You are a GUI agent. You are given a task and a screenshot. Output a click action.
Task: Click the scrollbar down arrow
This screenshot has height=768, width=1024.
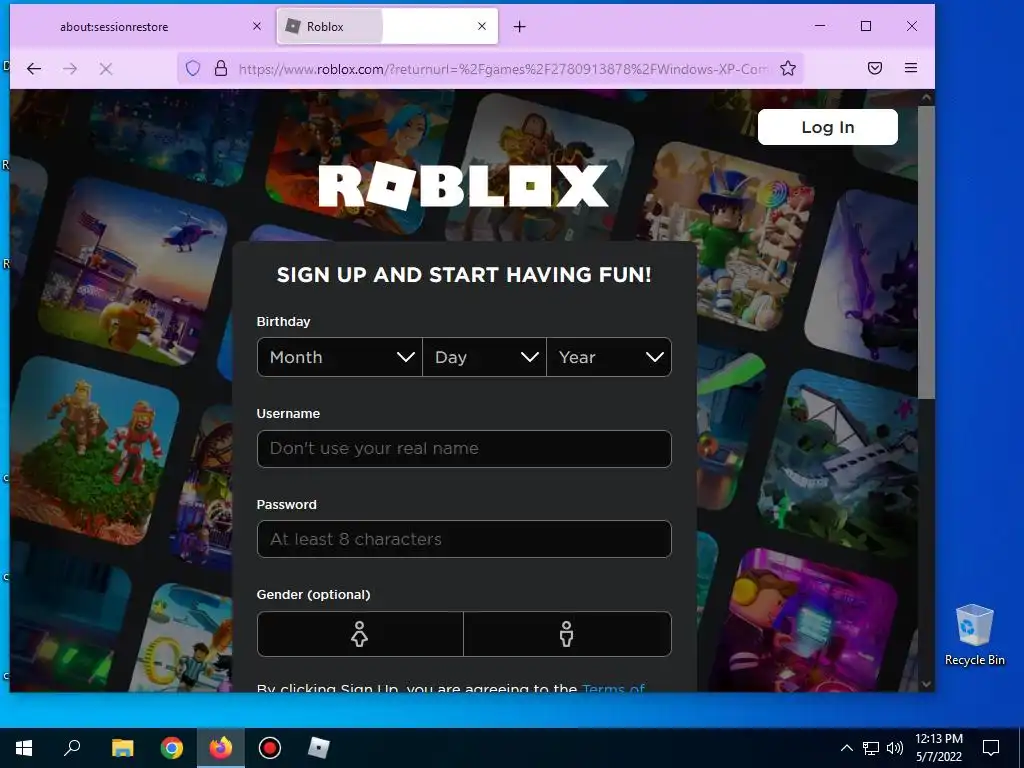point(926,684)
